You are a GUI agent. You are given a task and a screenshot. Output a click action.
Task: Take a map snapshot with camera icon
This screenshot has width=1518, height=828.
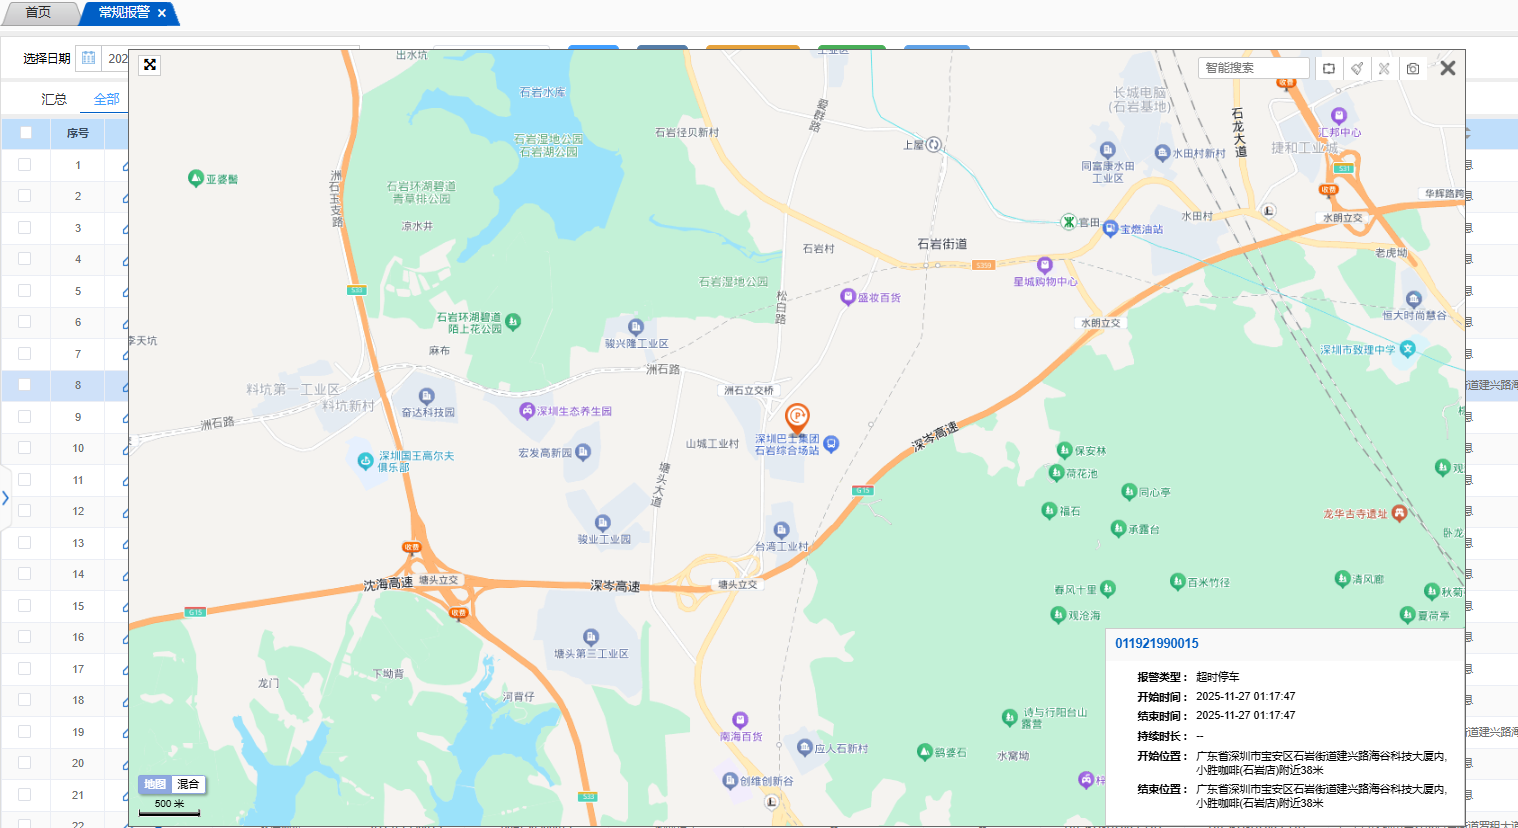coord(1412,69)
